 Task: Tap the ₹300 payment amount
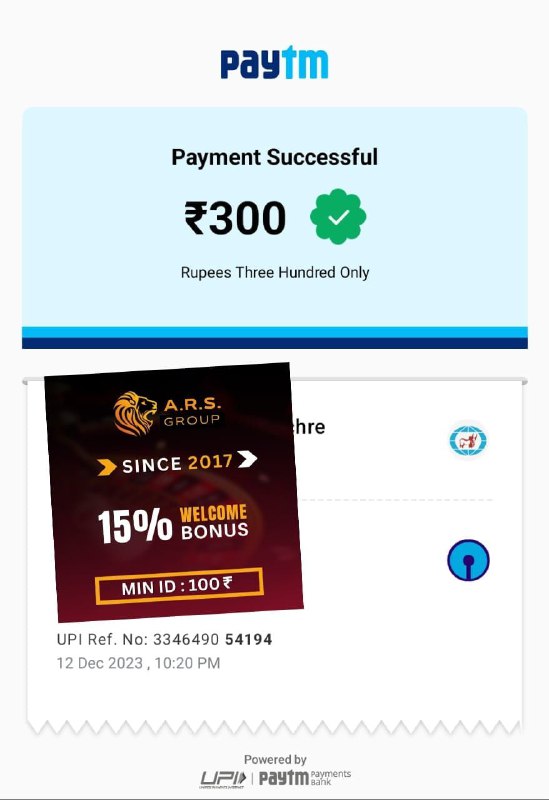tap(235, 218)
